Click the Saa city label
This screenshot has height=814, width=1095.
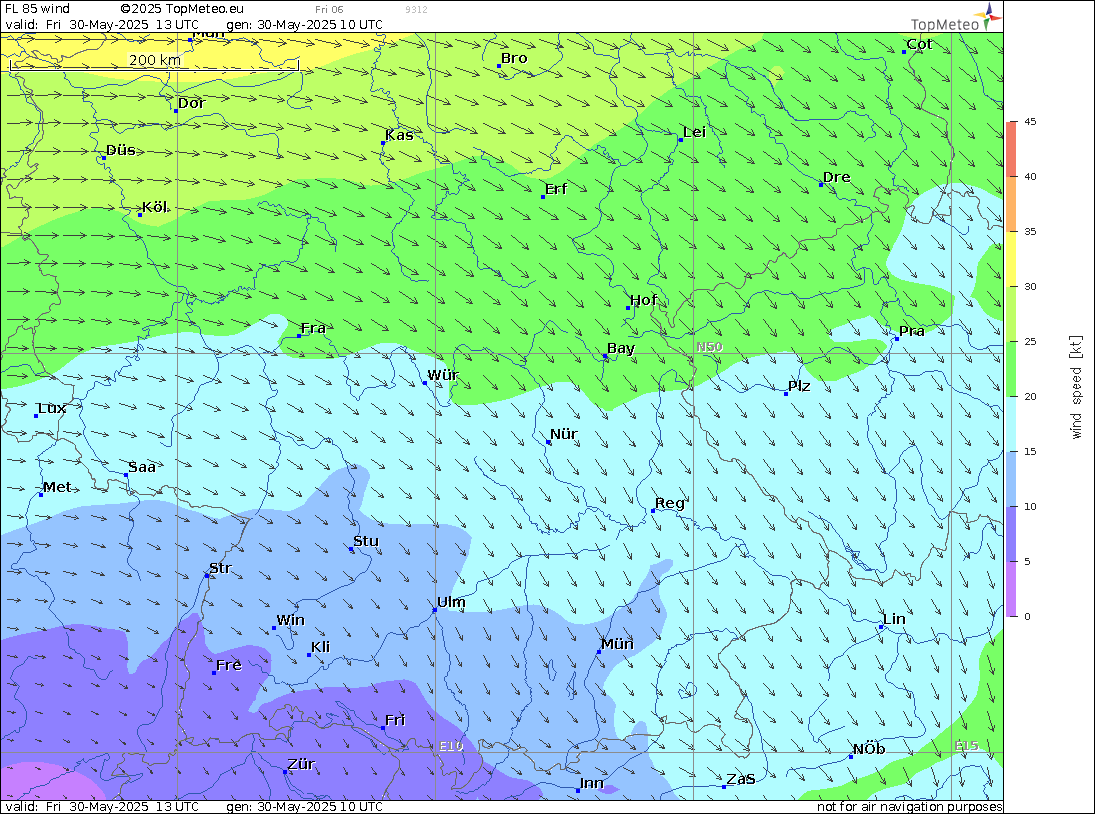142,467
